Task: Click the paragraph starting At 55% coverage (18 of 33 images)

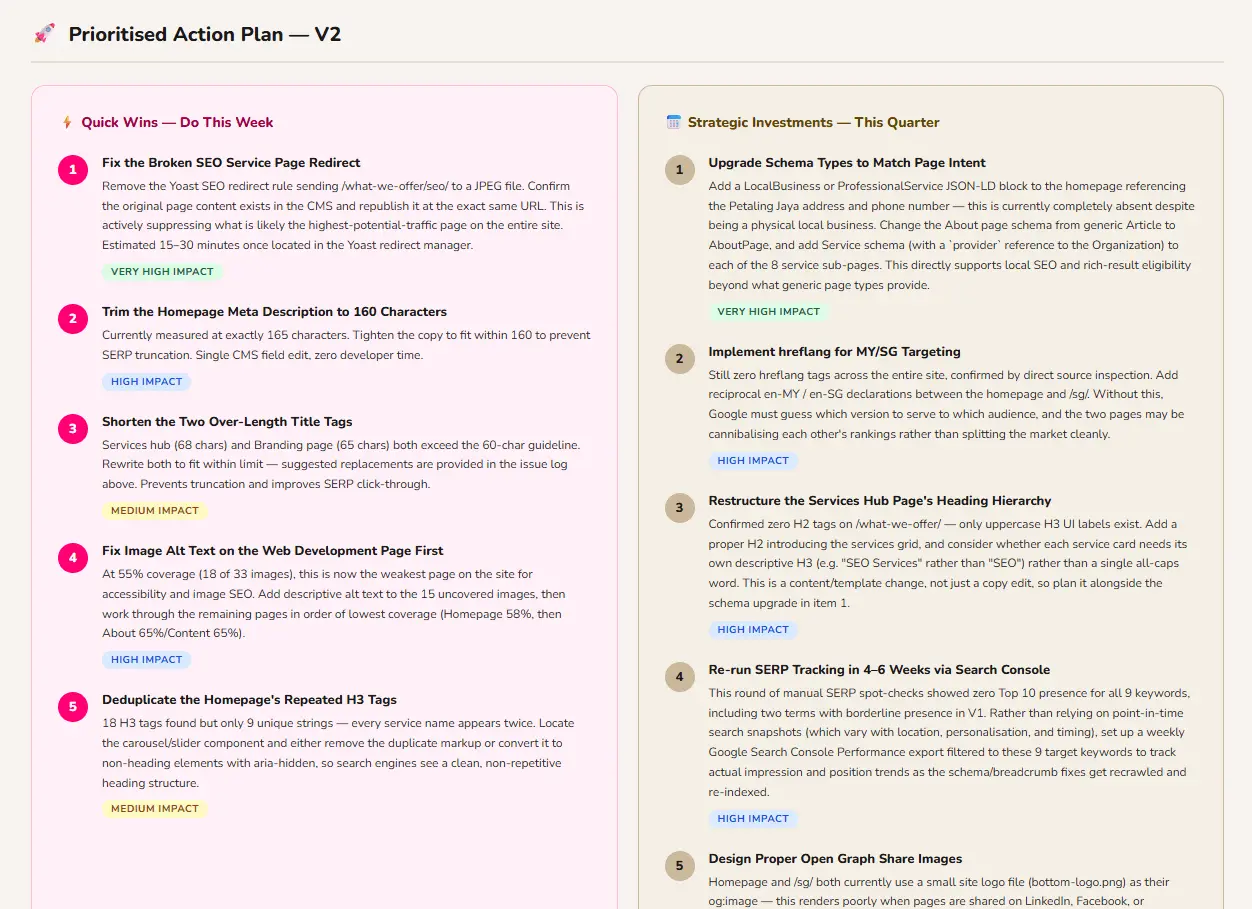Action: click(334, 603)
